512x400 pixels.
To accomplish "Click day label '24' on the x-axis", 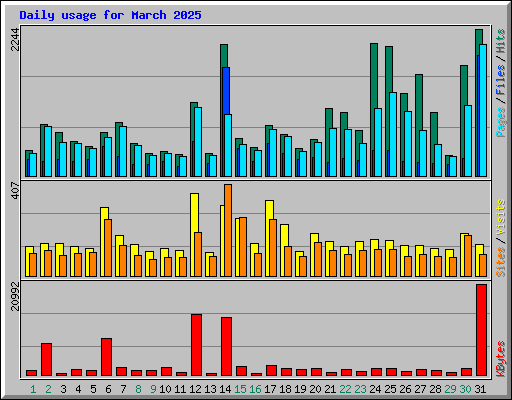I will pos(375,389).
